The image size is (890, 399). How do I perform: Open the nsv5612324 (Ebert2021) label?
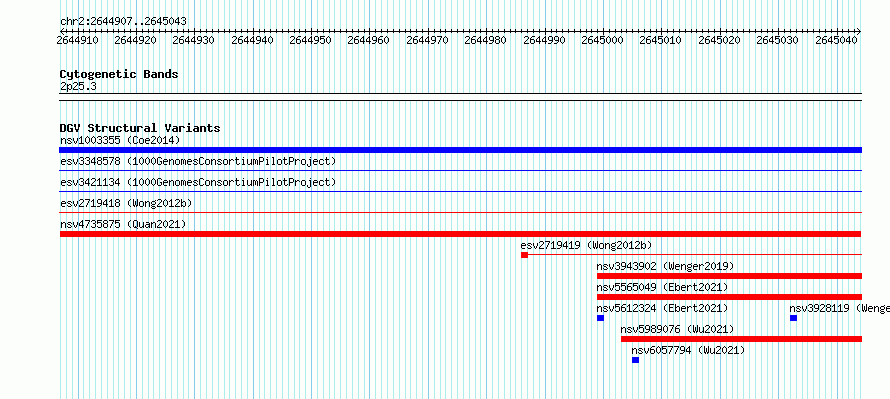click(662, 308)
